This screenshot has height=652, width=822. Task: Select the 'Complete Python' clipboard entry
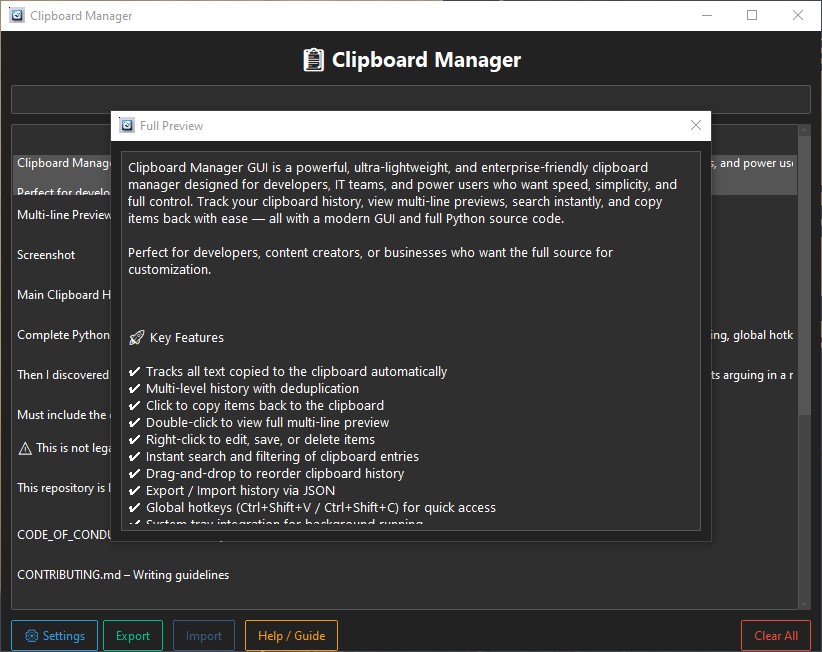click(x=63, y=335)
